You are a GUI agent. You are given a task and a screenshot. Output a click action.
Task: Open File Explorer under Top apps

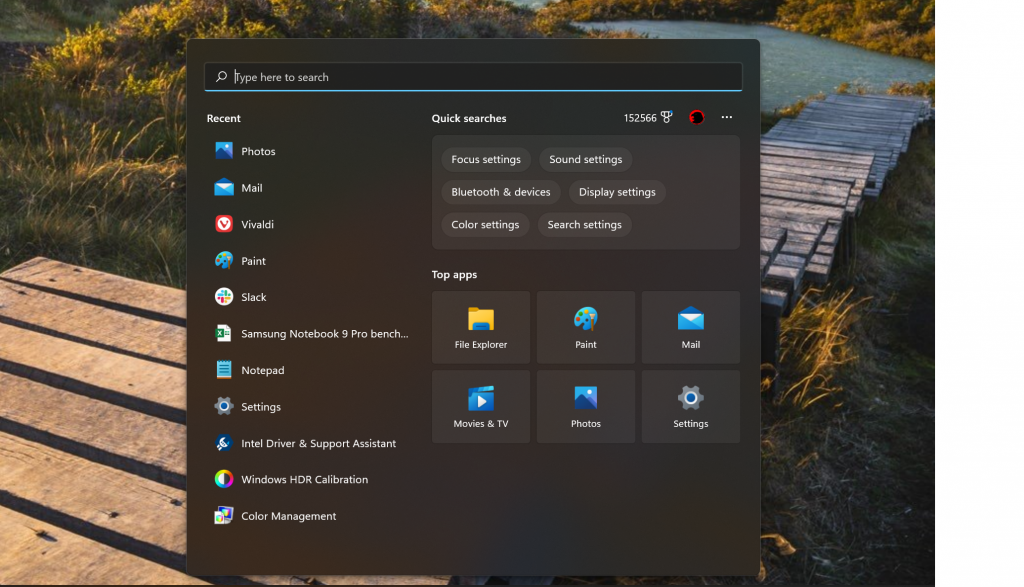tap(480, 327)
